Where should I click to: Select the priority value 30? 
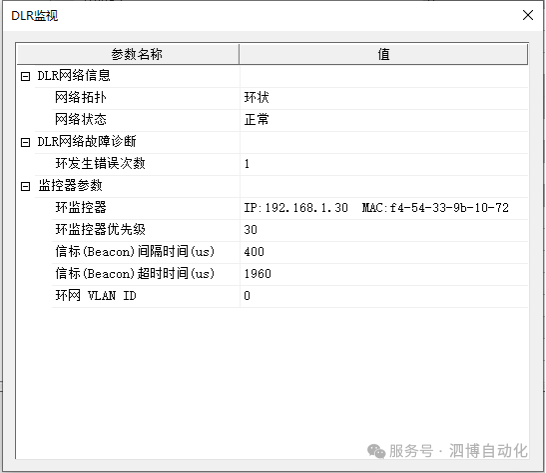(251, 230)
